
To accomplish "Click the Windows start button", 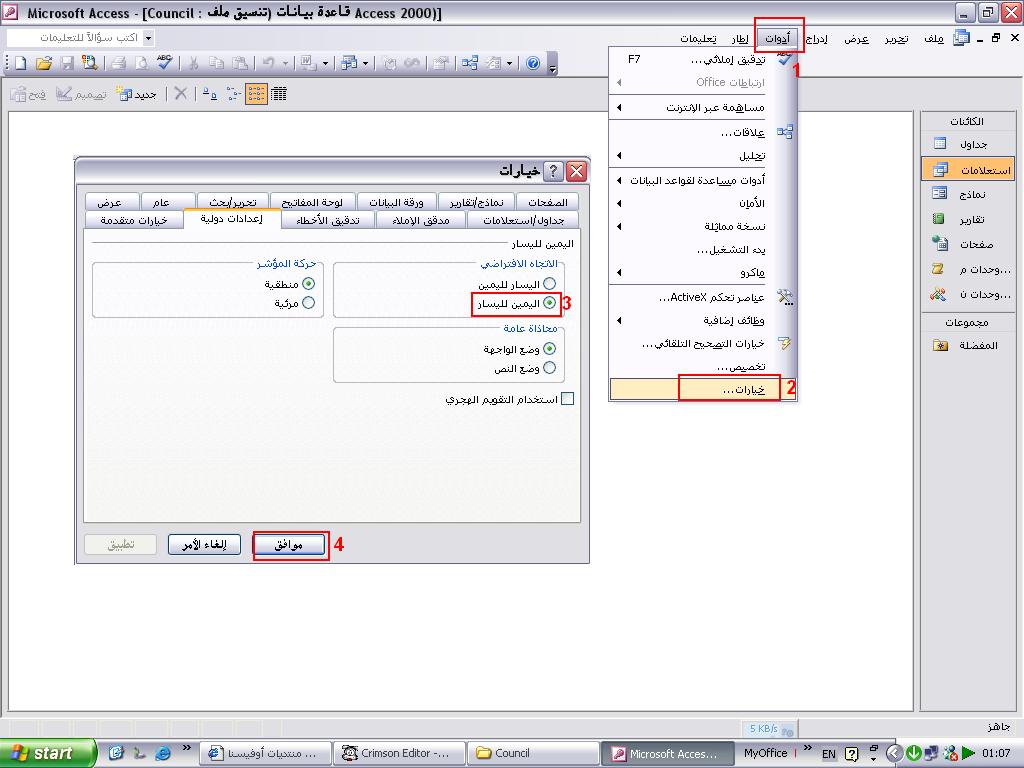I will click(47, 753).
